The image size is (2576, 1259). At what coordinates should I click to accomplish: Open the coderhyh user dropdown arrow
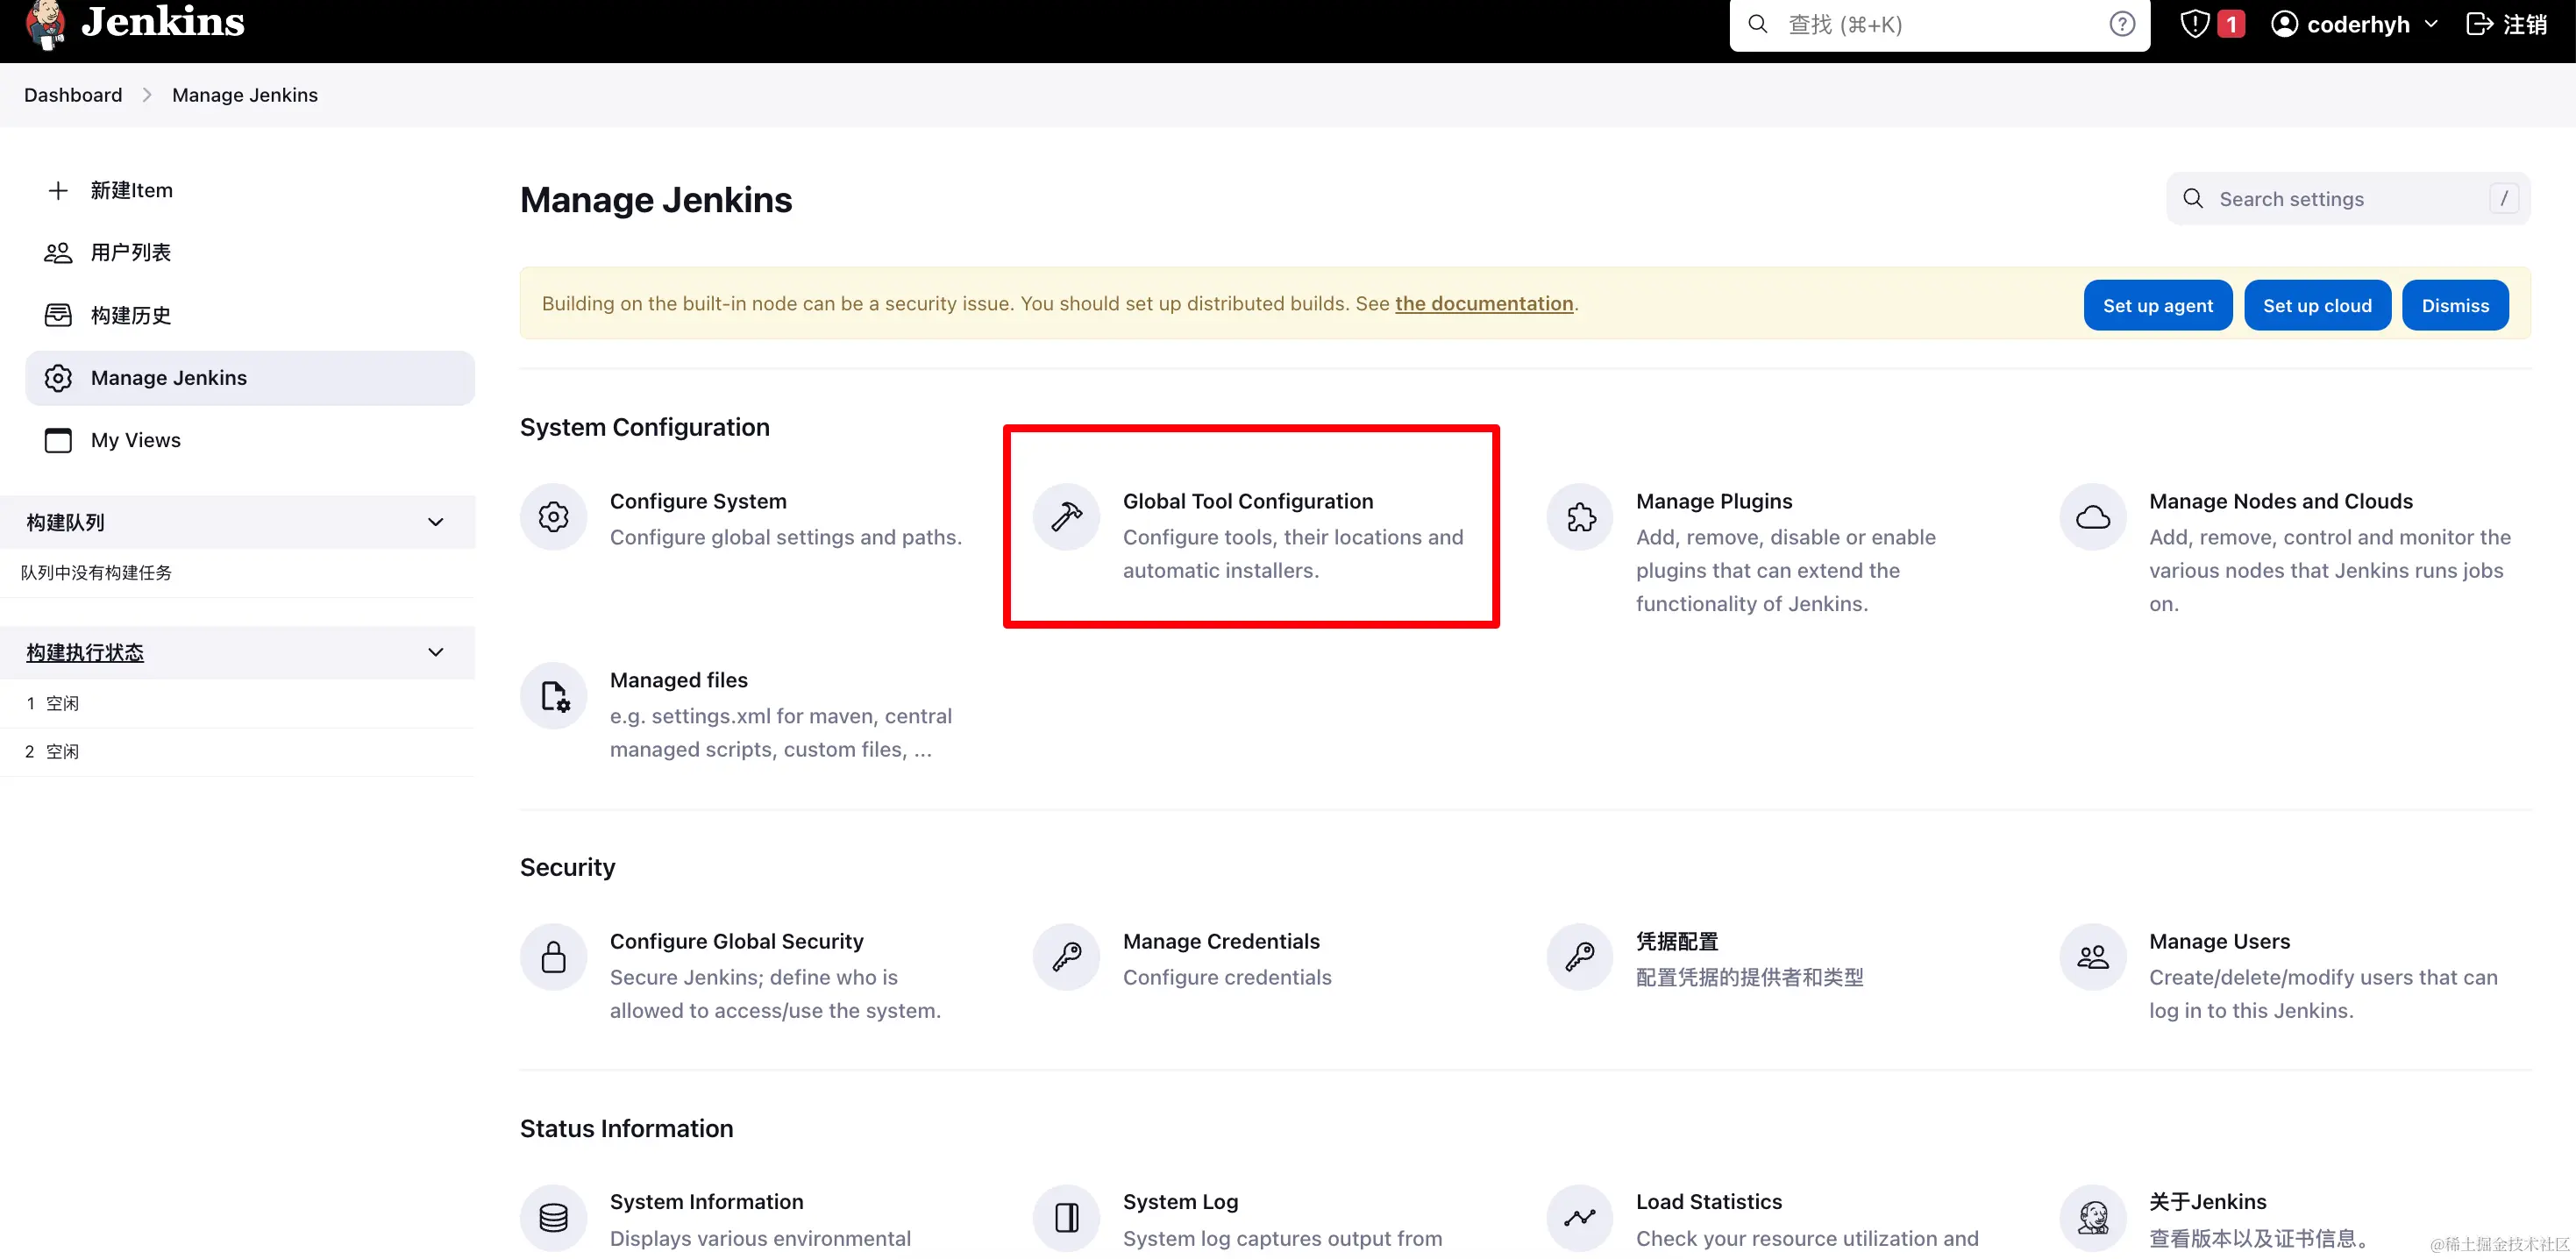[x=2431, y=24]
